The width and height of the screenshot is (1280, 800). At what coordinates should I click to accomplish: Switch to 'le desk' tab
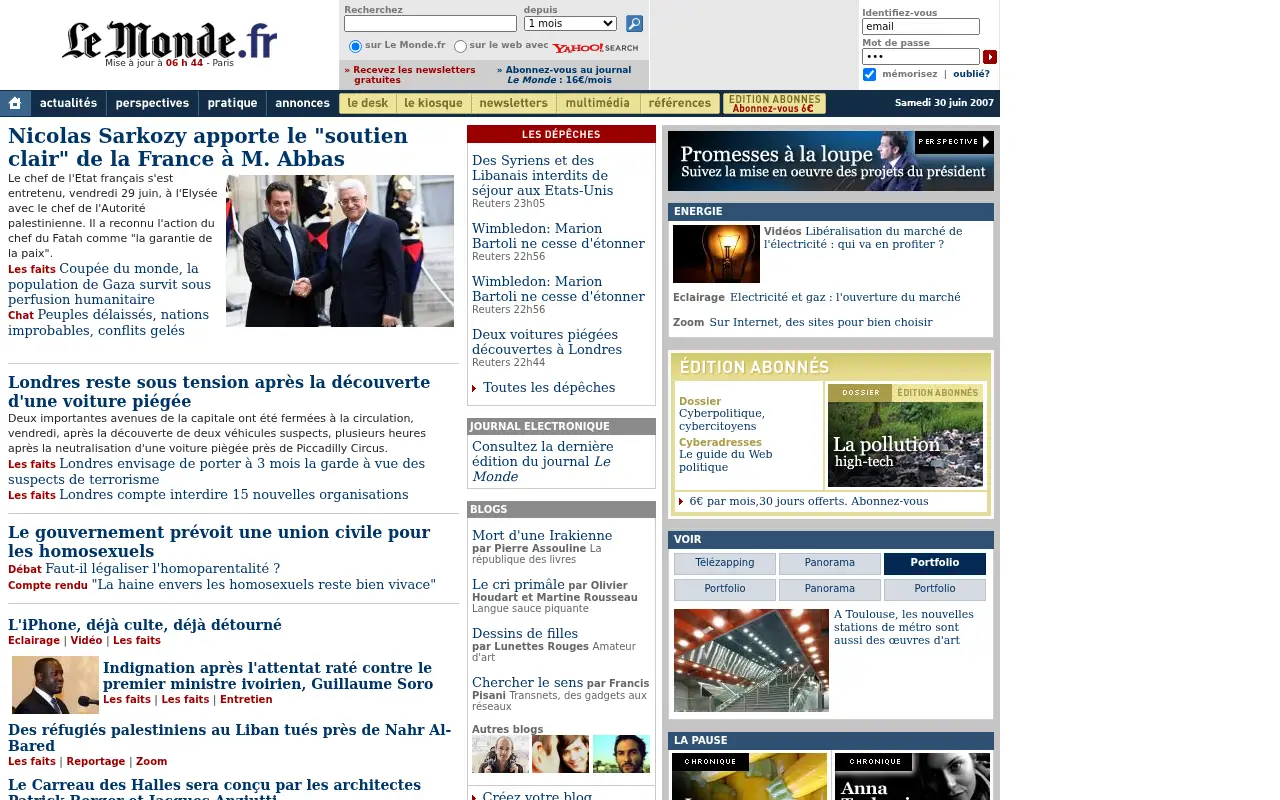(x=368, y=103)
